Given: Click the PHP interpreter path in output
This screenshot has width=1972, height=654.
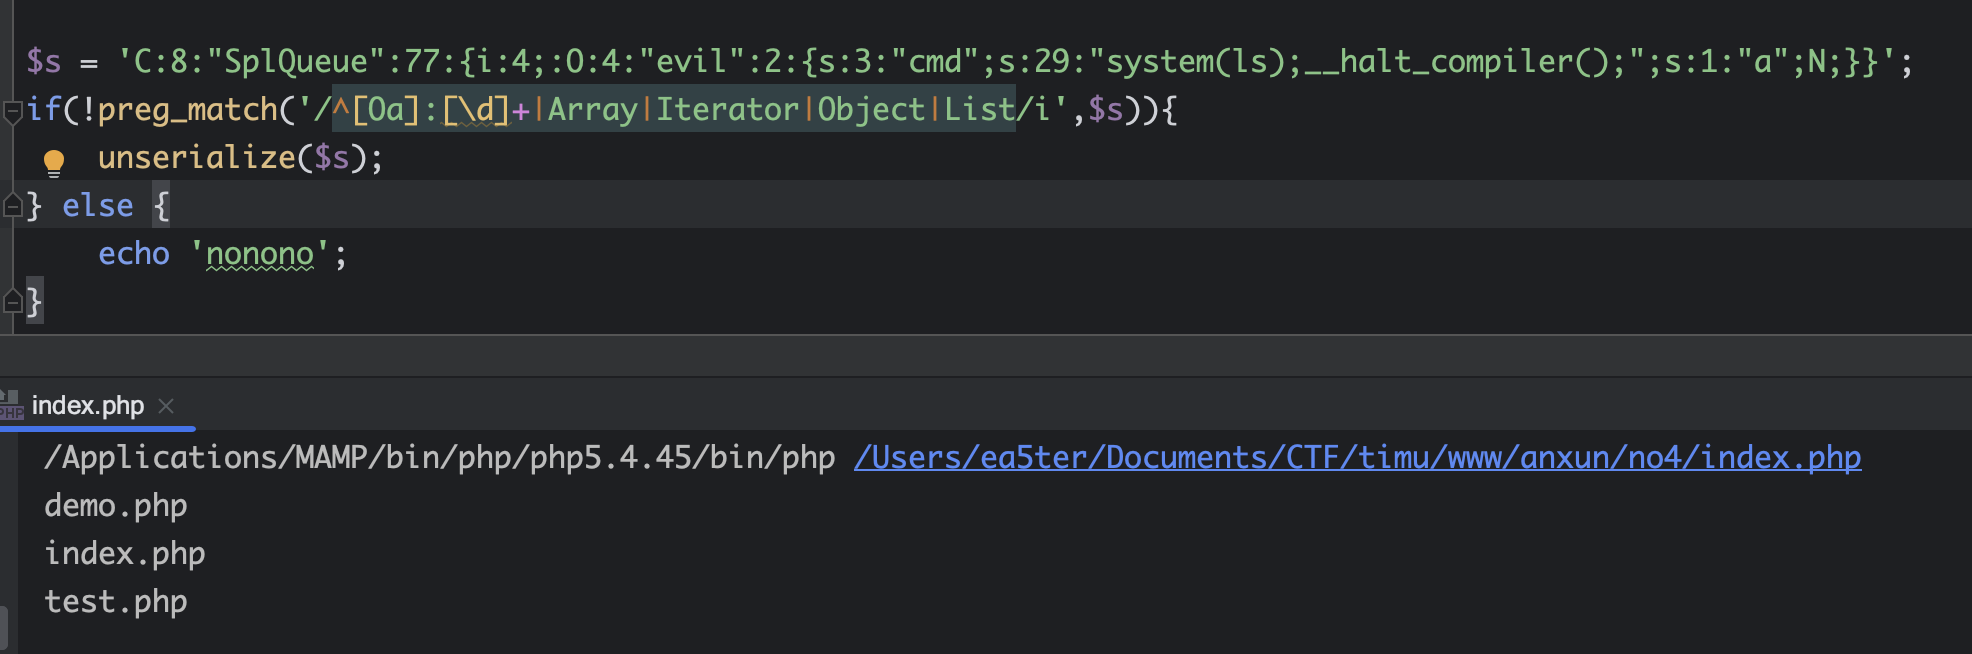Looking at the screenshot, I should (439, 457).
